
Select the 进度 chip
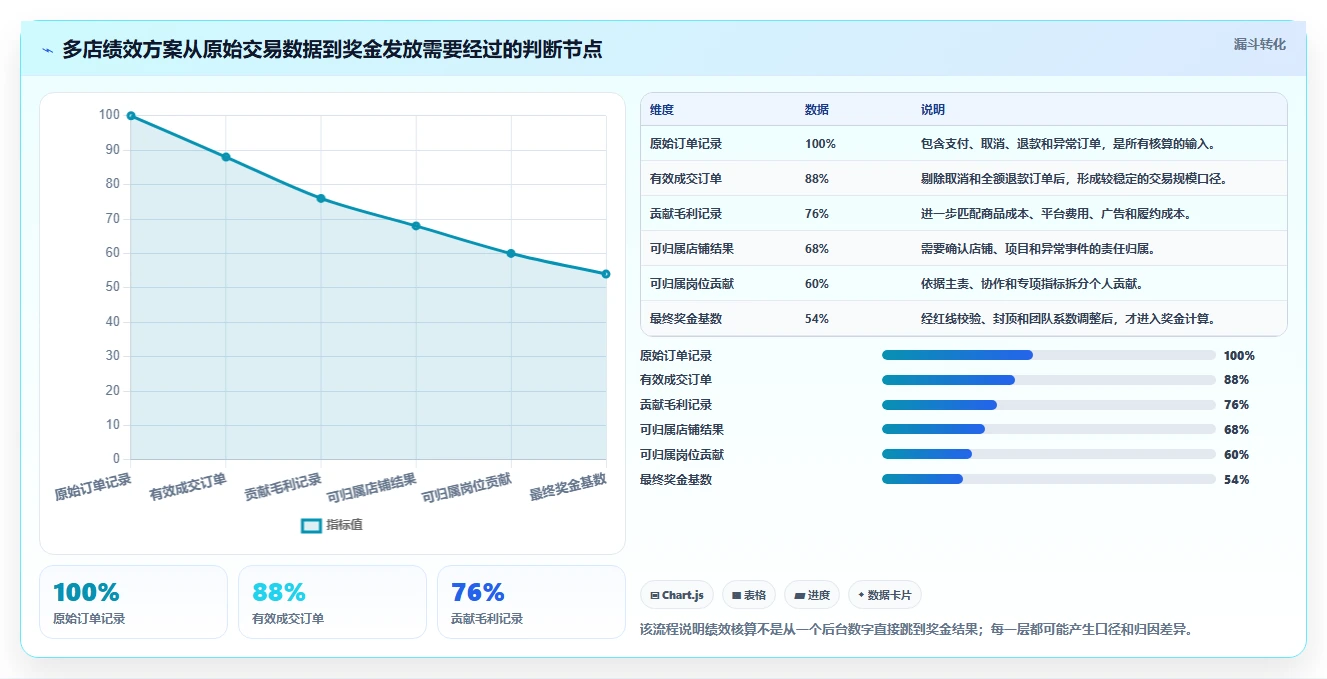pos(811,595)
